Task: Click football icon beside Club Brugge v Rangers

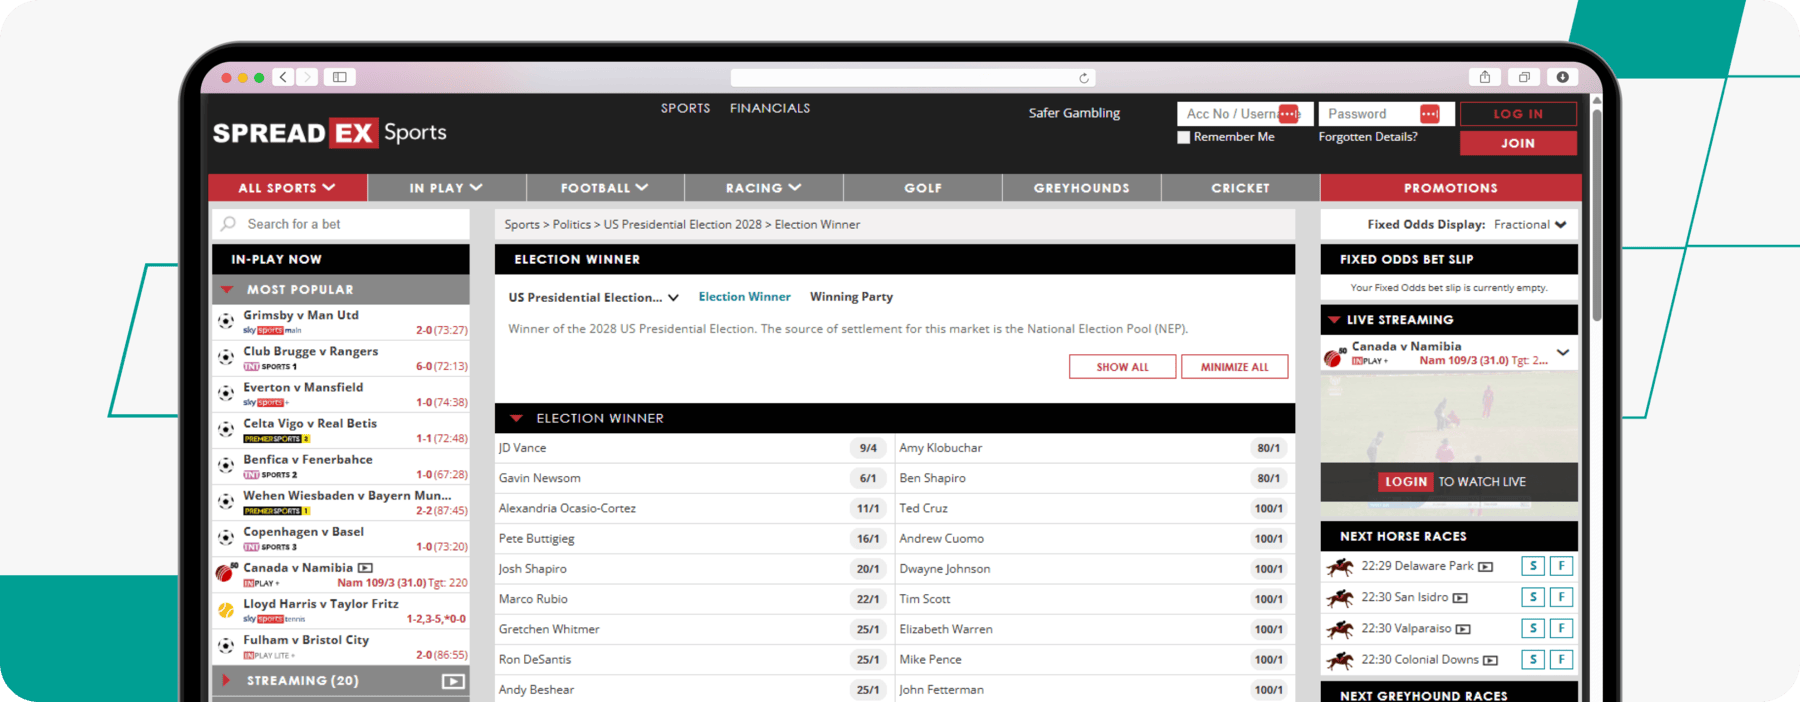Action: (226, 358)
